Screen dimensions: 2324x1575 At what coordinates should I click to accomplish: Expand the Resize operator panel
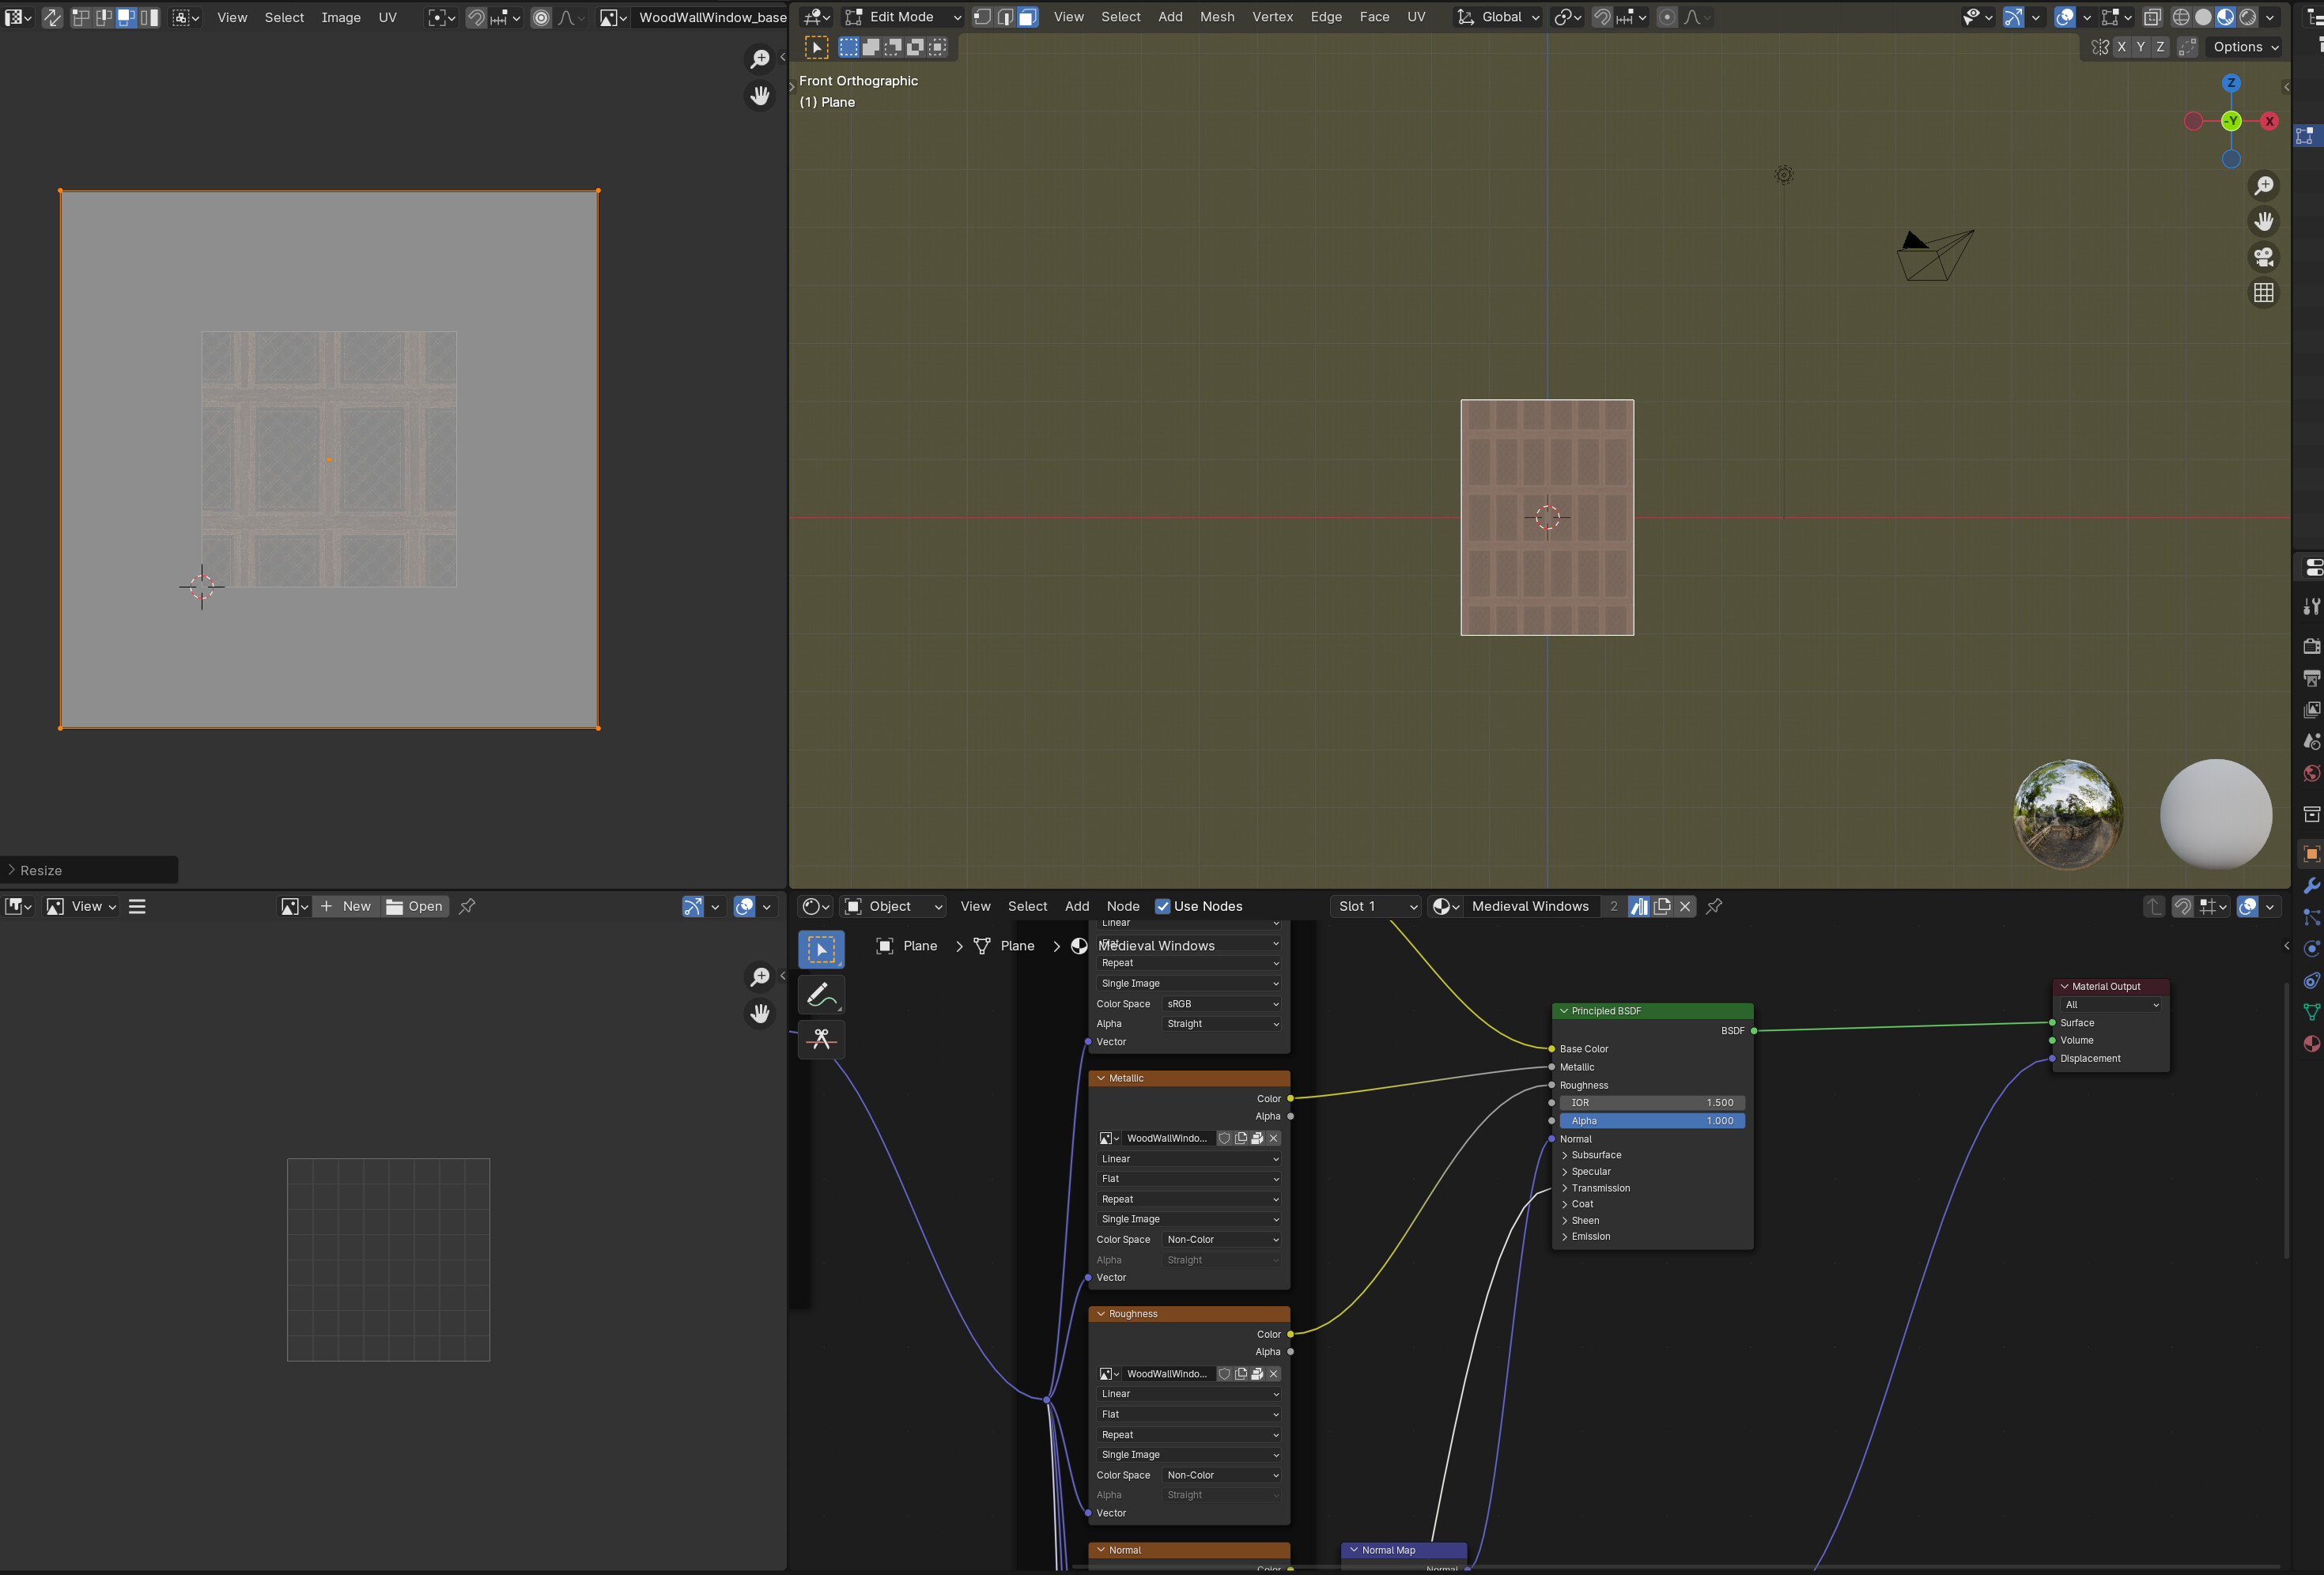tap(89, 870)
